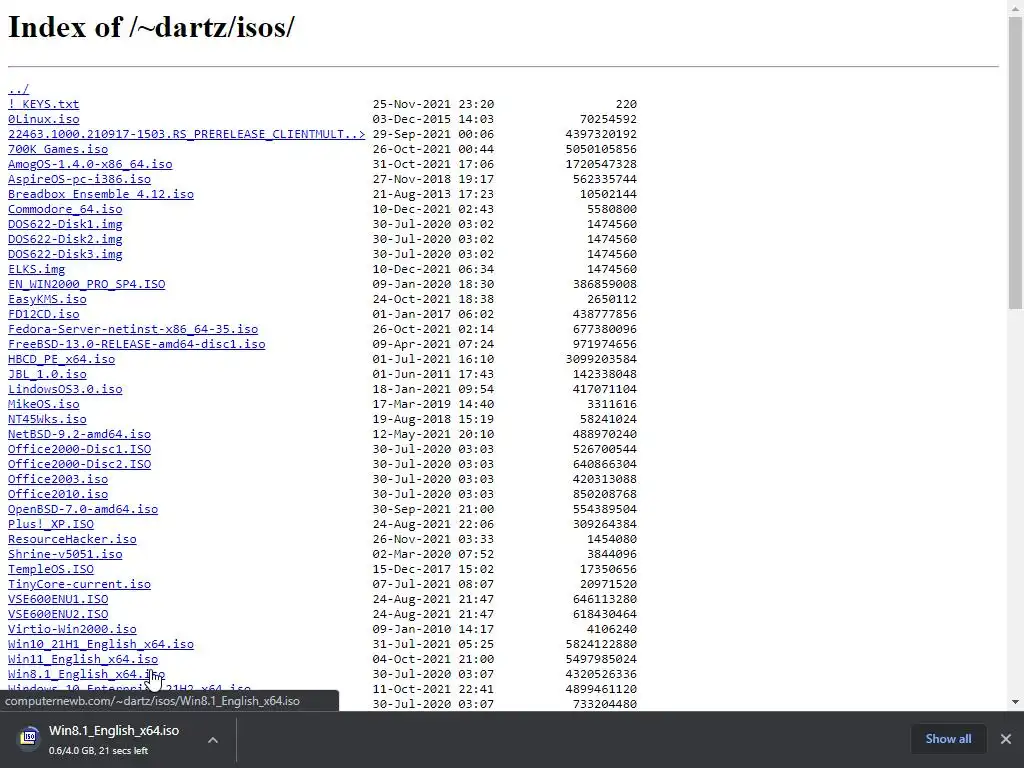1024x768 pixels.
Task: Click Breadbox_Ensemble_4.12.iso link
Action: (101, 194)
